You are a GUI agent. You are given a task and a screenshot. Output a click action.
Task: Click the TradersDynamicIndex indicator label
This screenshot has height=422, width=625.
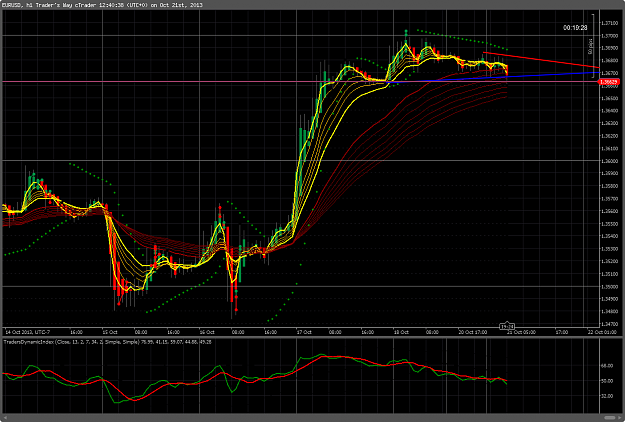[108, 342]
